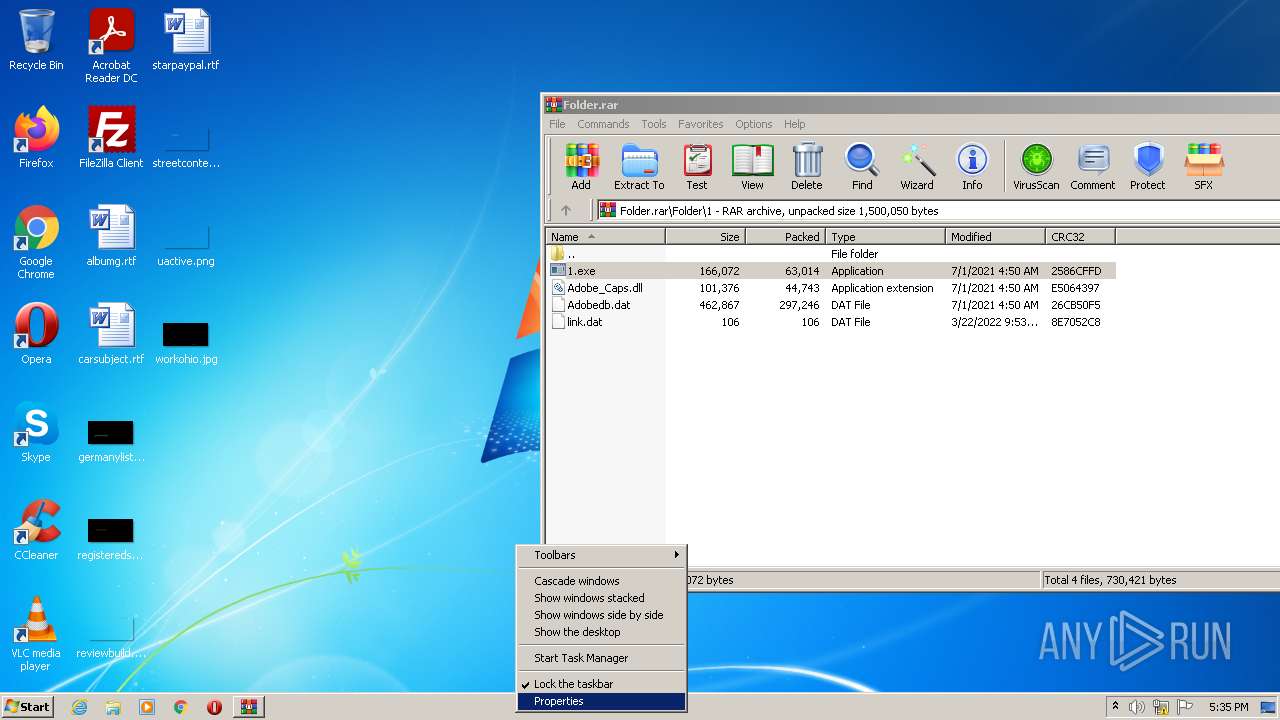
Task: Choose Show windows side by side
Action: coord(601,615)
